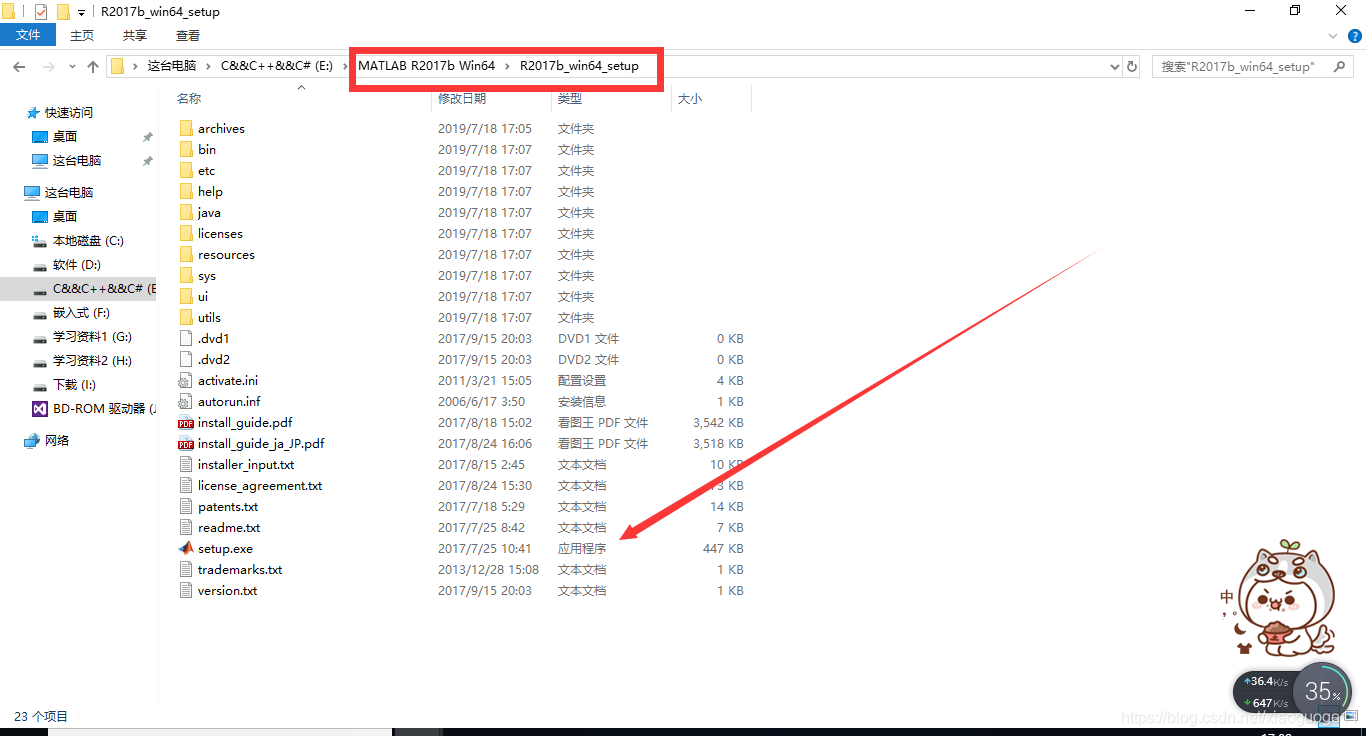Click the install_guide.pdf PDF icon
The width and height of the screenshot is (1366, 736).
186,422
